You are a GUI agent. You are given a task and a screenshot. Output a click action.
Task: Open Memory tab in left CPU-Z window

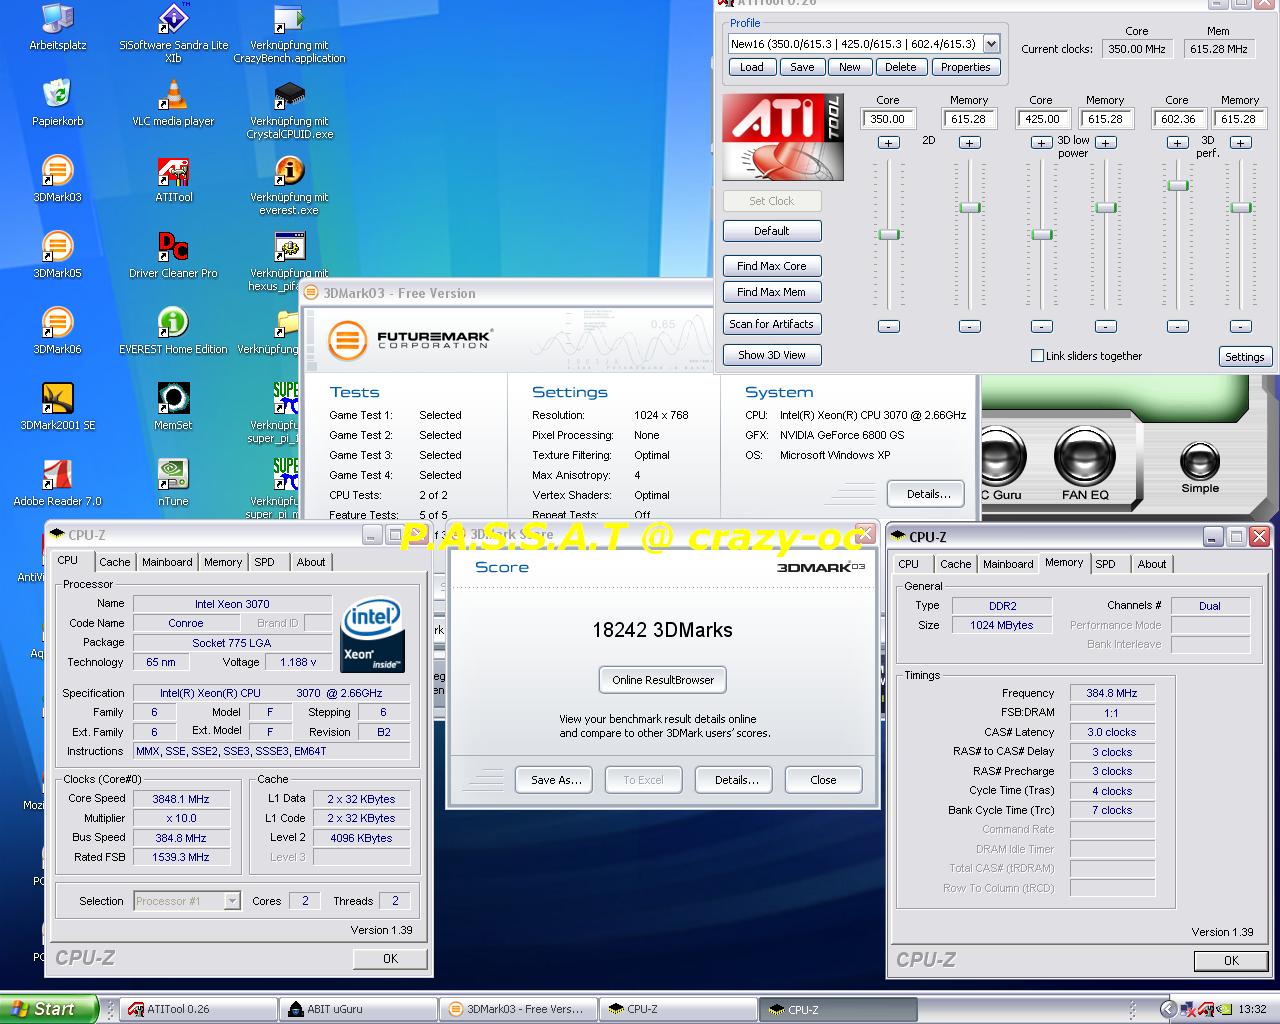coord(223,562)
